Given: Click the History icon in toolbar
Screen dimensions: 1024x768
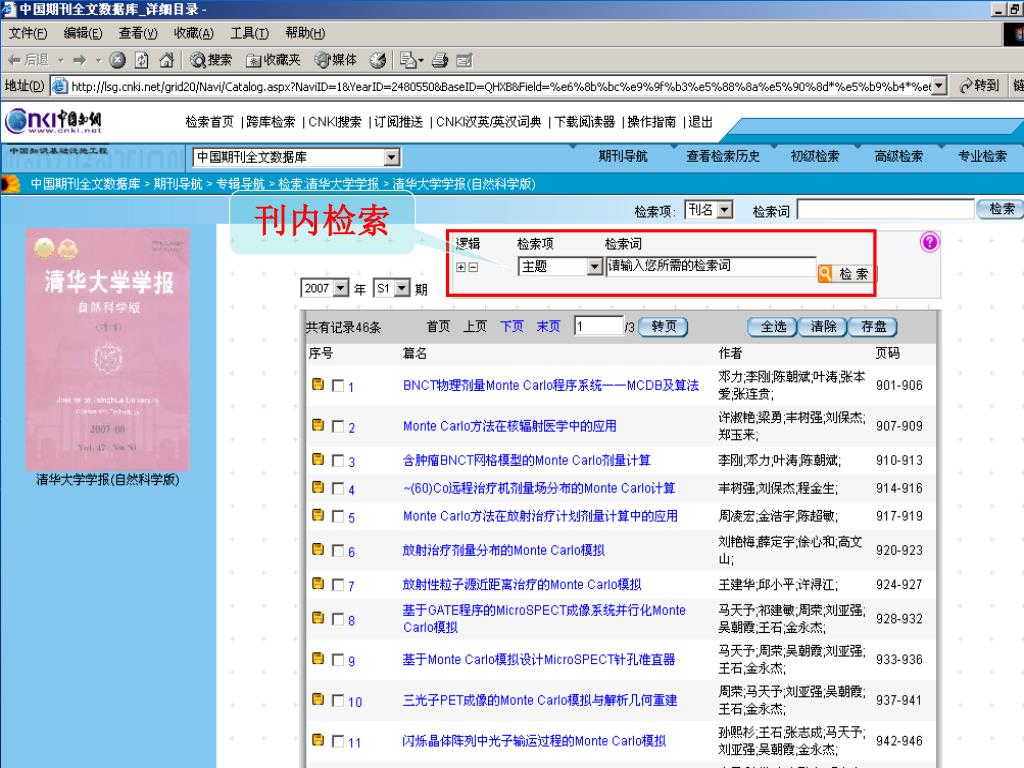Looking at the screenshot, I should coord(378,60).
